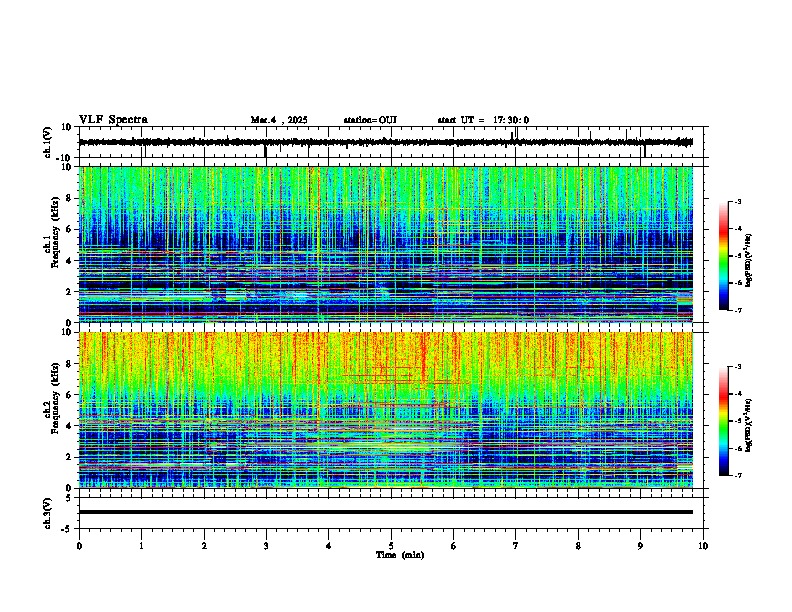Click the 'VLF Spectra' title text
792x612 pixels.
point(113,120)
